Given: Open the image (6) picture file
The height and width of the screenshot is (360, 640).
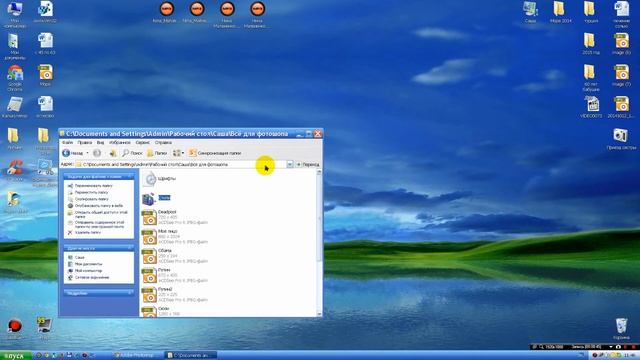Looking at the screenshot, I should (621, 44).
